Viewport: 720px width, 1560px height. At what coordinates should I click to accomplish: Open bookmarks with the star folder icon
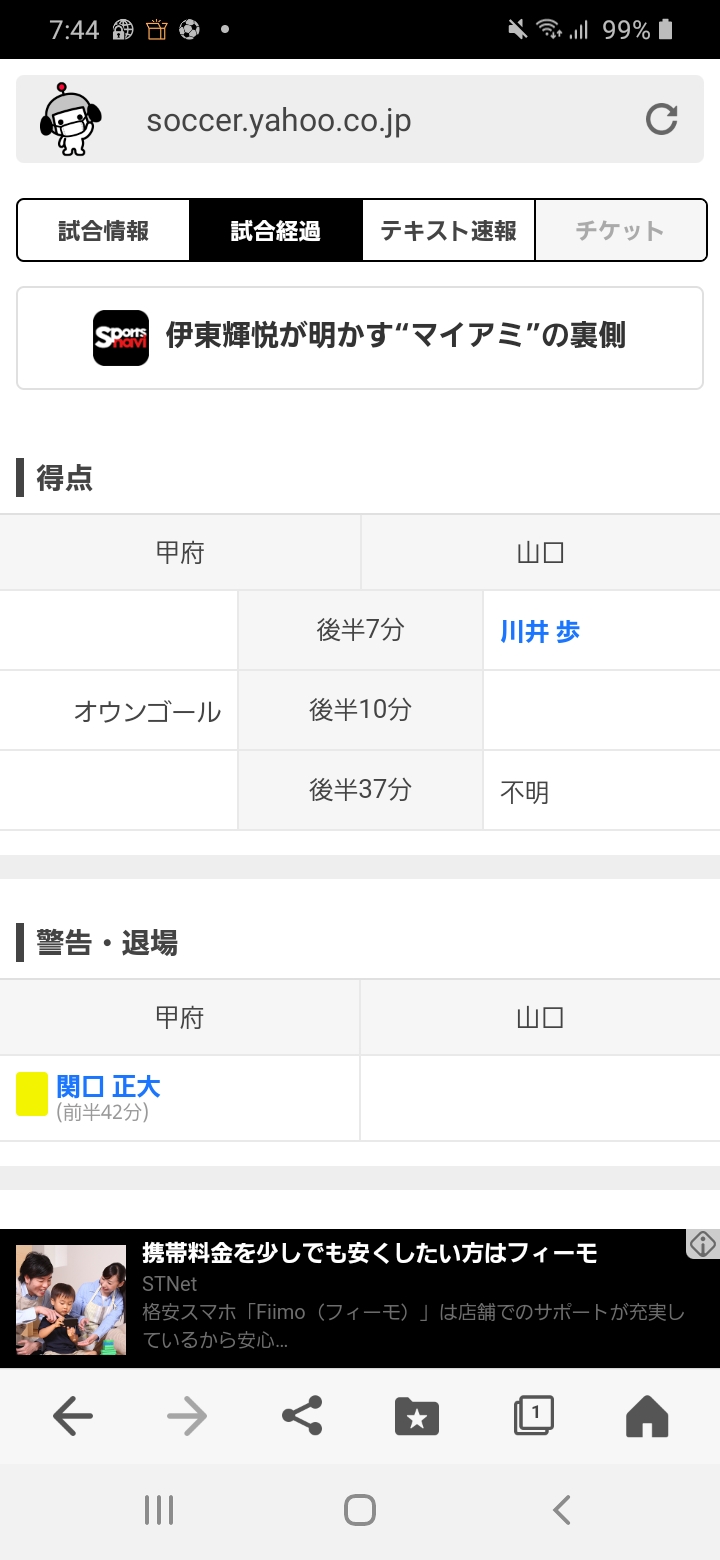417,1415
